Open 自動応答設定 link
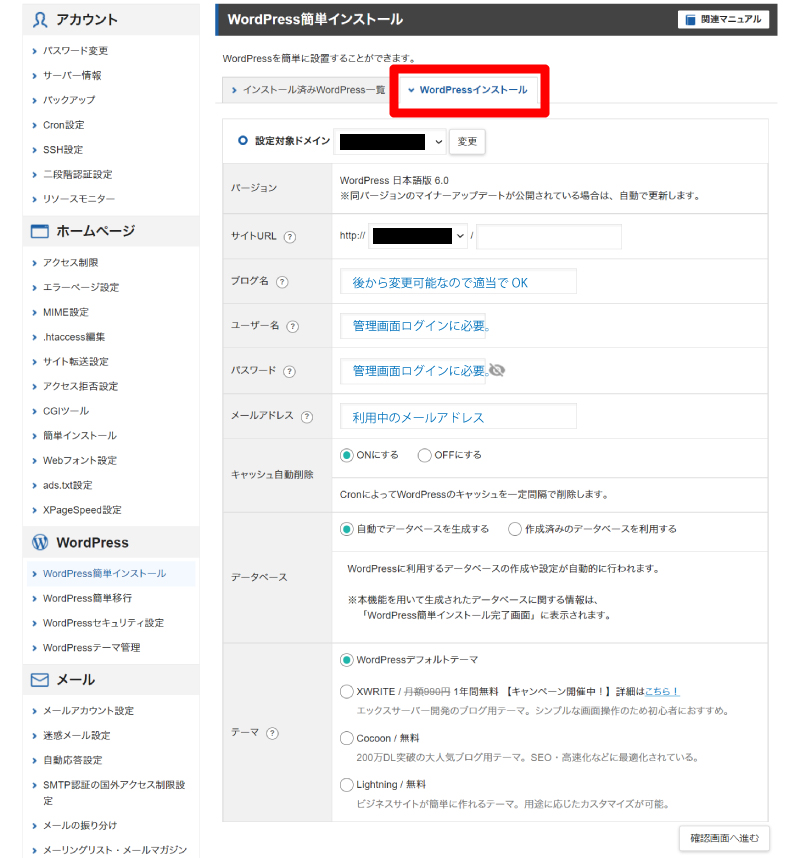 tap(73, 760)
